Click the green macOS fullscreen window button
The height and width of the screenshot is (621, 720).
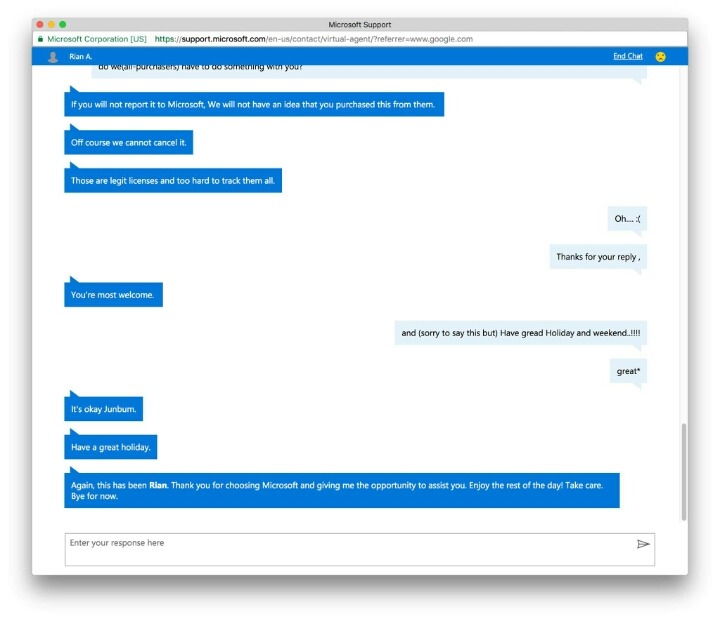[62, 24]
